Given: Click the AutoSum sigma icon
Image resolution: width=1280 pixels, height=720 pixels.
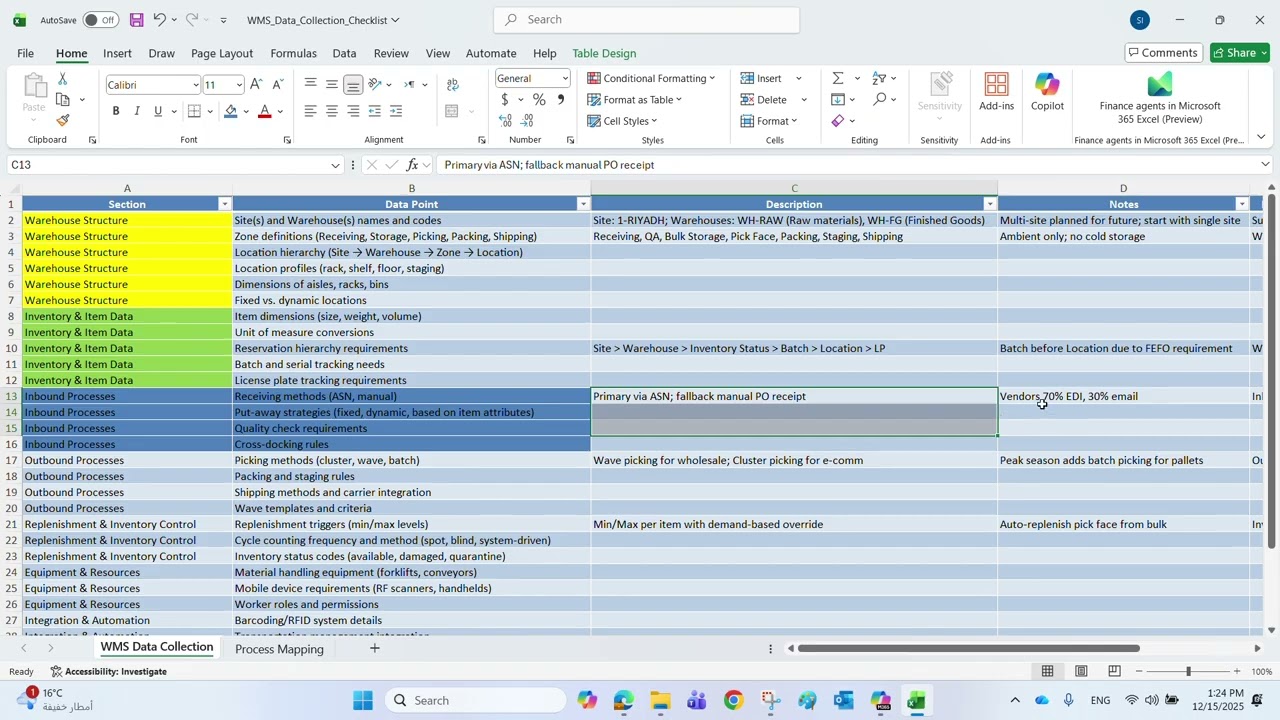Looking at the screenshot, I should coord(838,78).
